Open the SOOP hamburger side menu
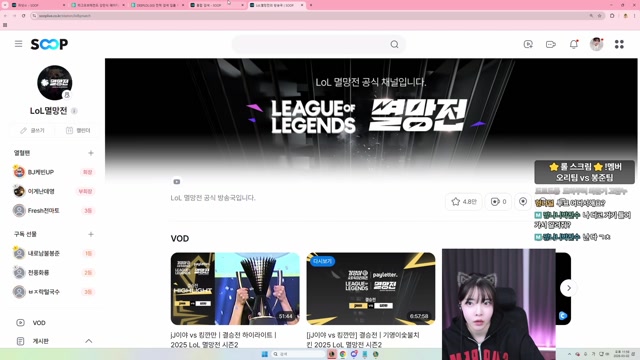The width and height of the screenshot is (640, 360). 18,44
